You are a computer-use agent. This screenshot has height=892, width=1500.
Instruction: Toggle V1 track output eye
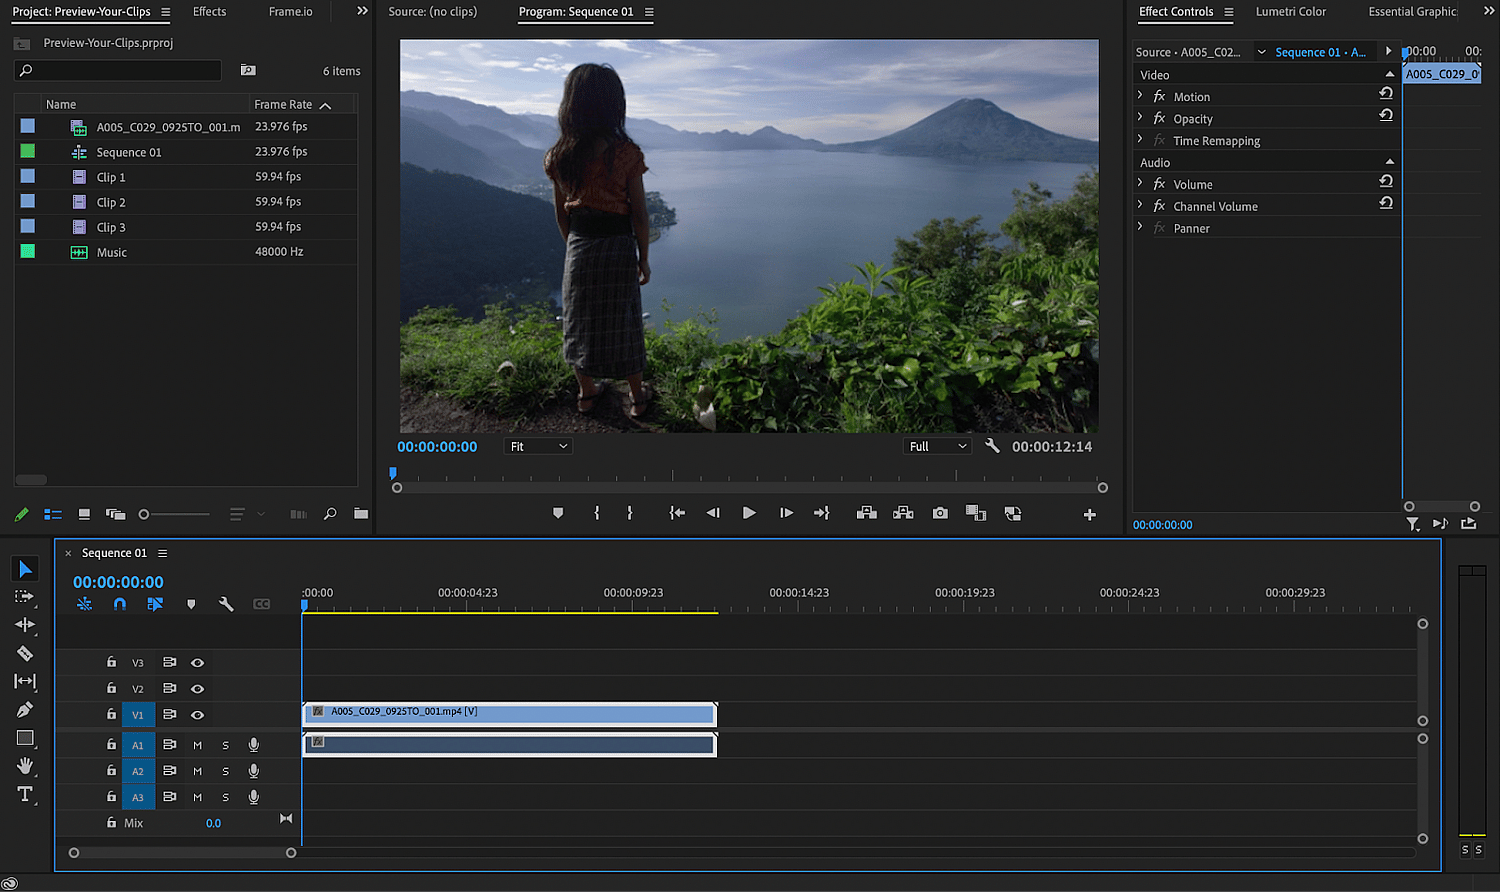pos(197,715)
